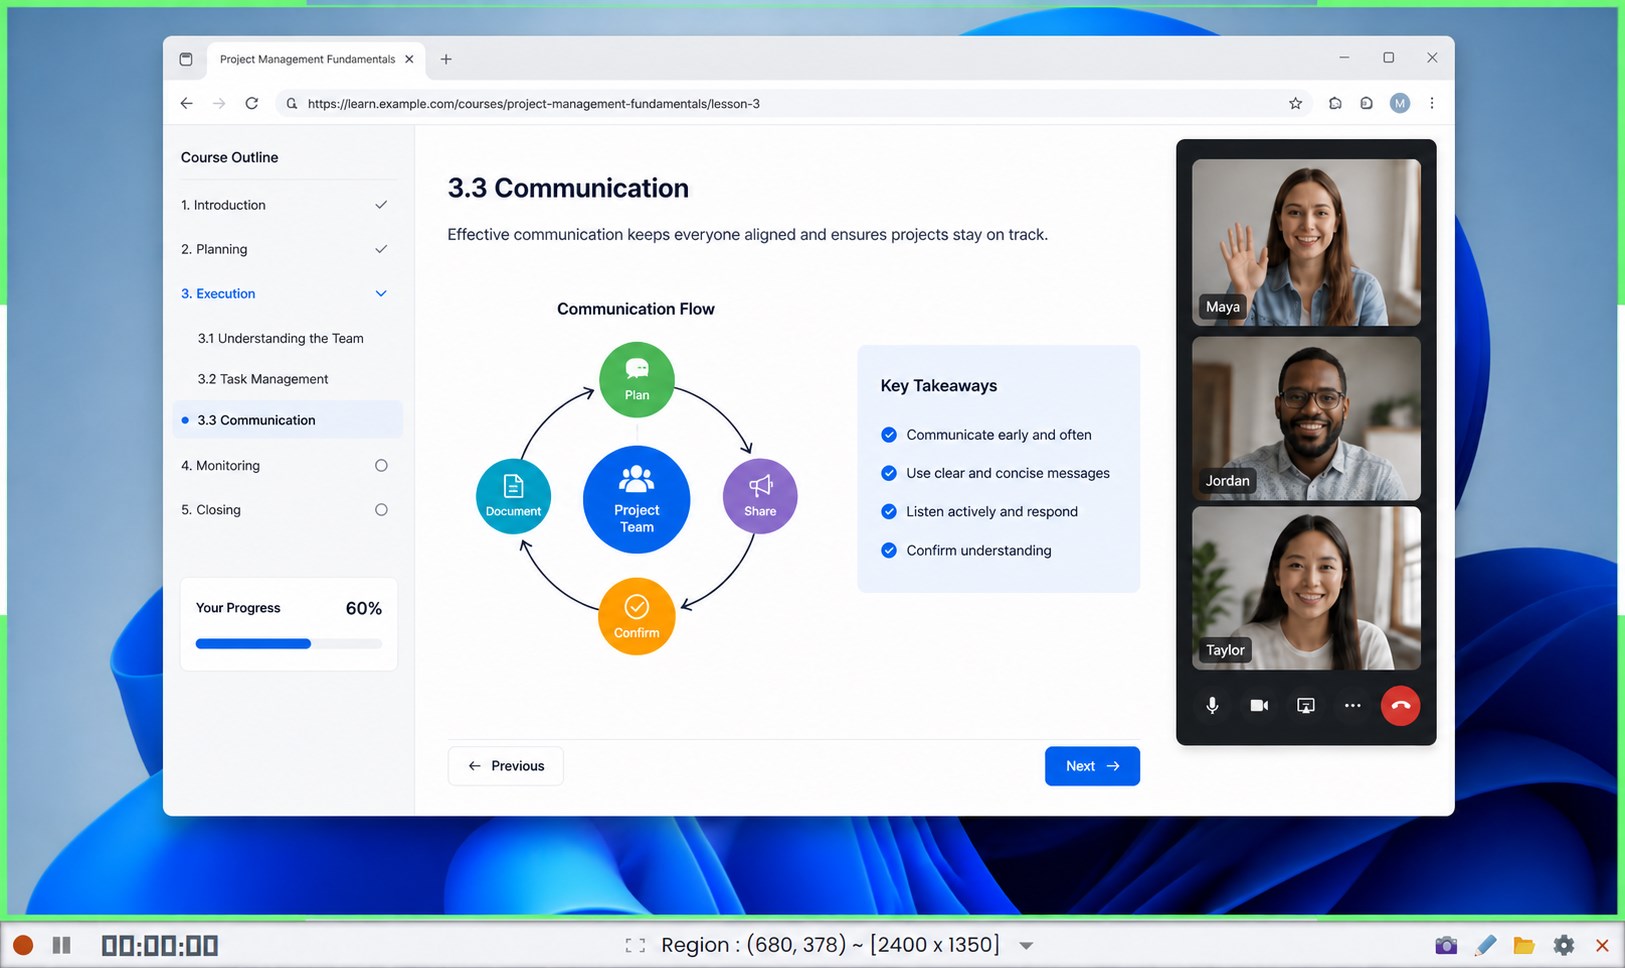The width and height of the screenshot is (1625, 968).
Task: Click the forward navigation arrow
Action: click(219, 103)
